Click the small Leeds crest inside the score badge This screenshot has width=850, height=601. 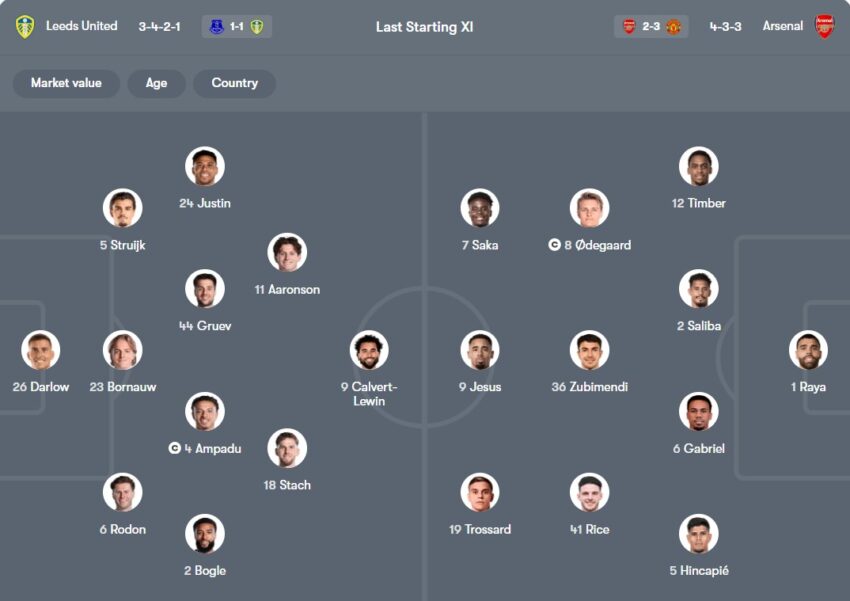[x=258, y=26]
